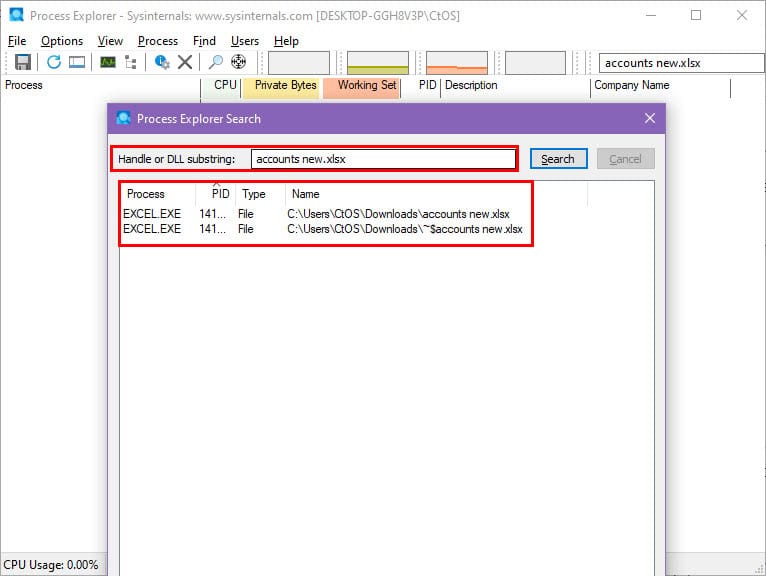Click the commit history mini graph in toolbar
This screenshot has height=576, width=766.
(378, 63)
